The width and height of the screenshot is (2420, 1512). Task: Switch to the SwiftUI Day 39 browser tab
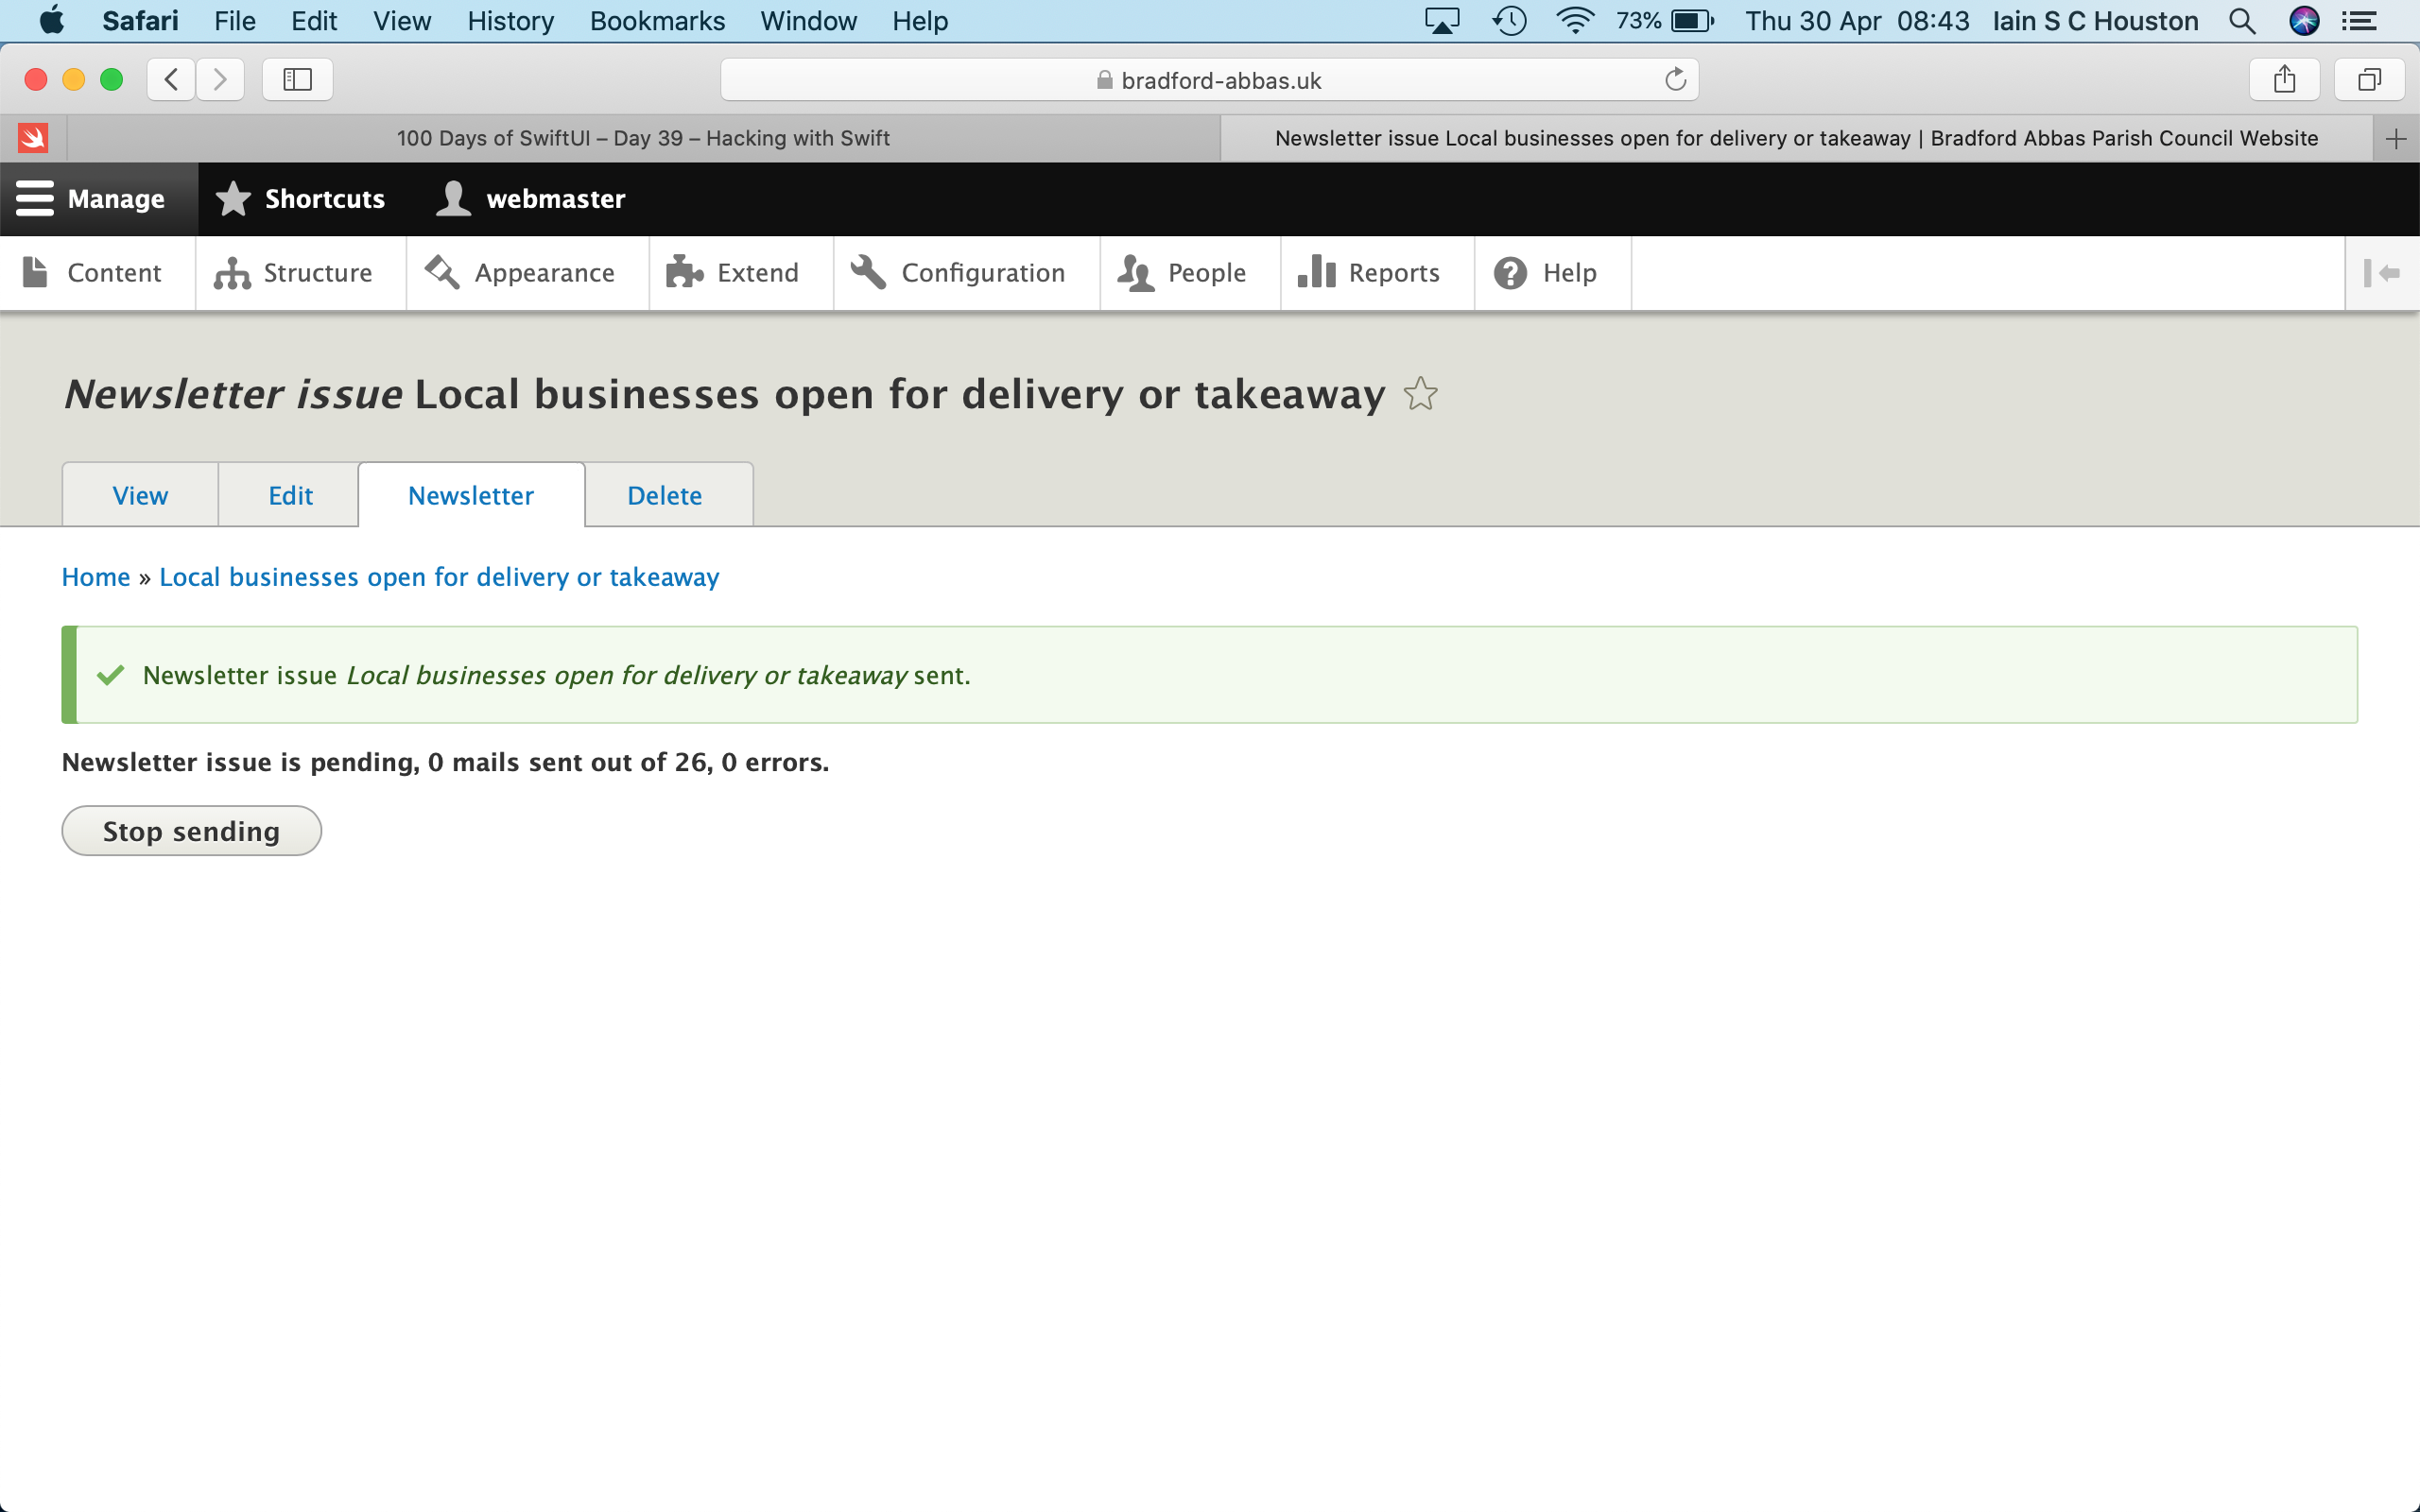click(643, 138)
